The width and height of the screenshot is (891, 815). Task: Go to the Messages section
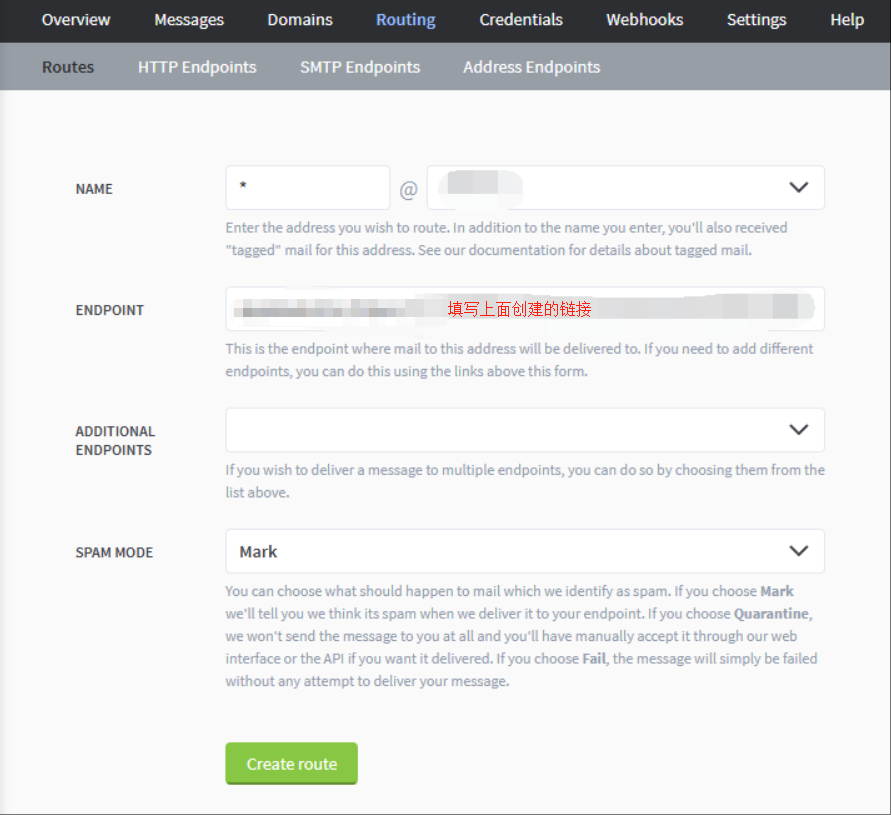point(189,20)
